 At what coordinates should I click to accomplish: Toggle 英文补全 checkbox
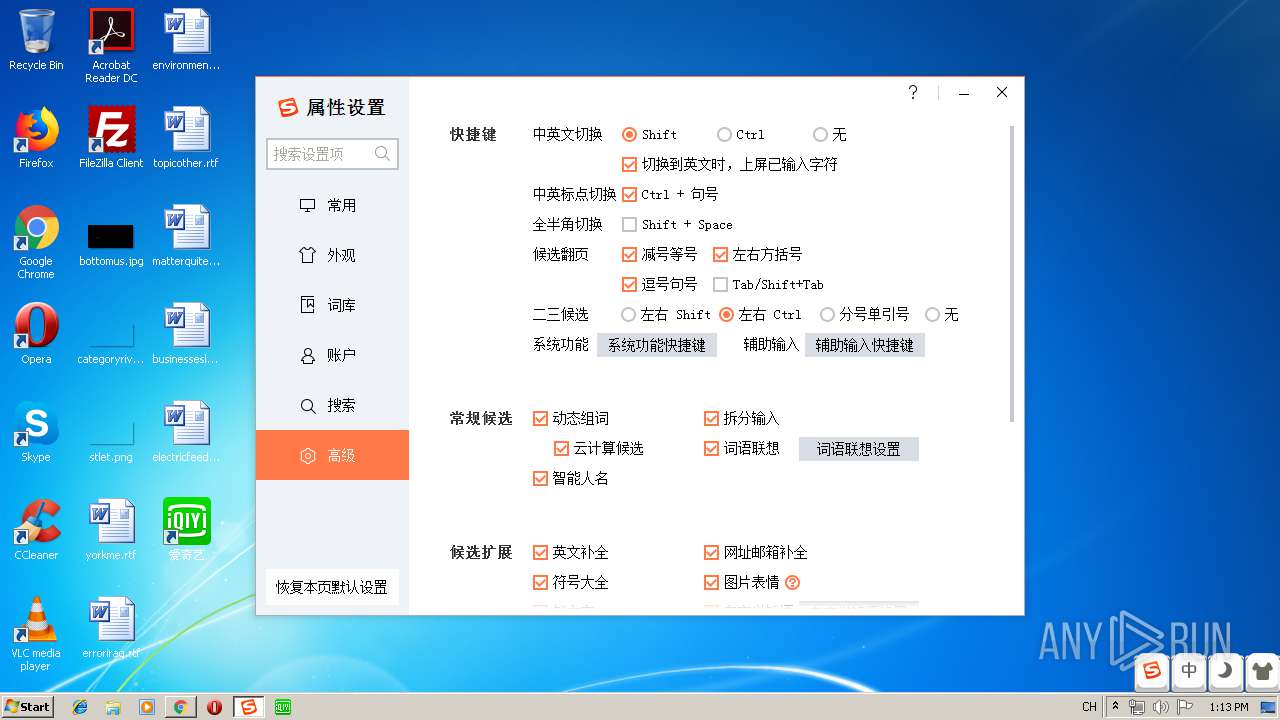tap(541, 552)
